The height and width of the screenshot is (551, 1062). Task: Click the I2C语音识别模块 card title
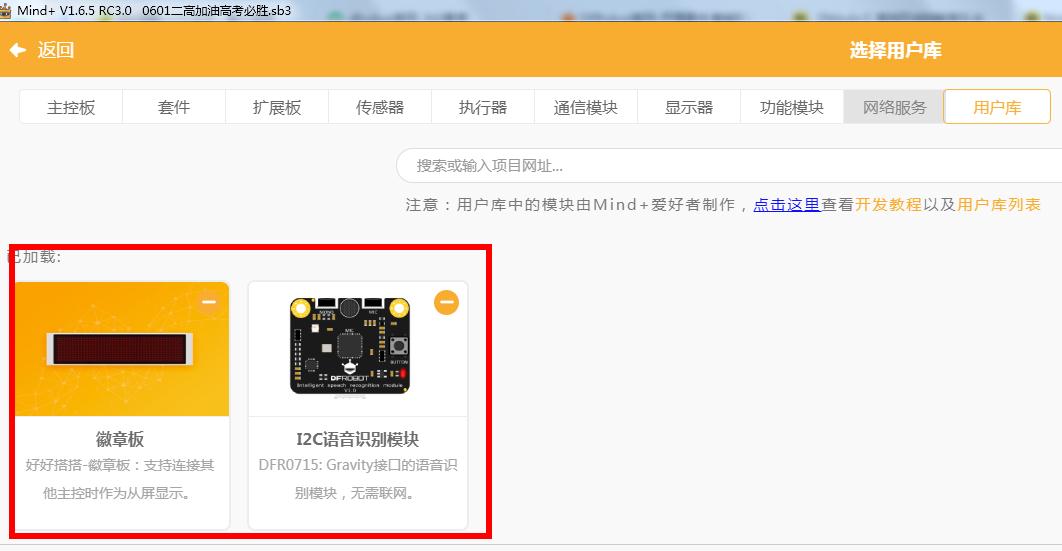tap(358, 439)
